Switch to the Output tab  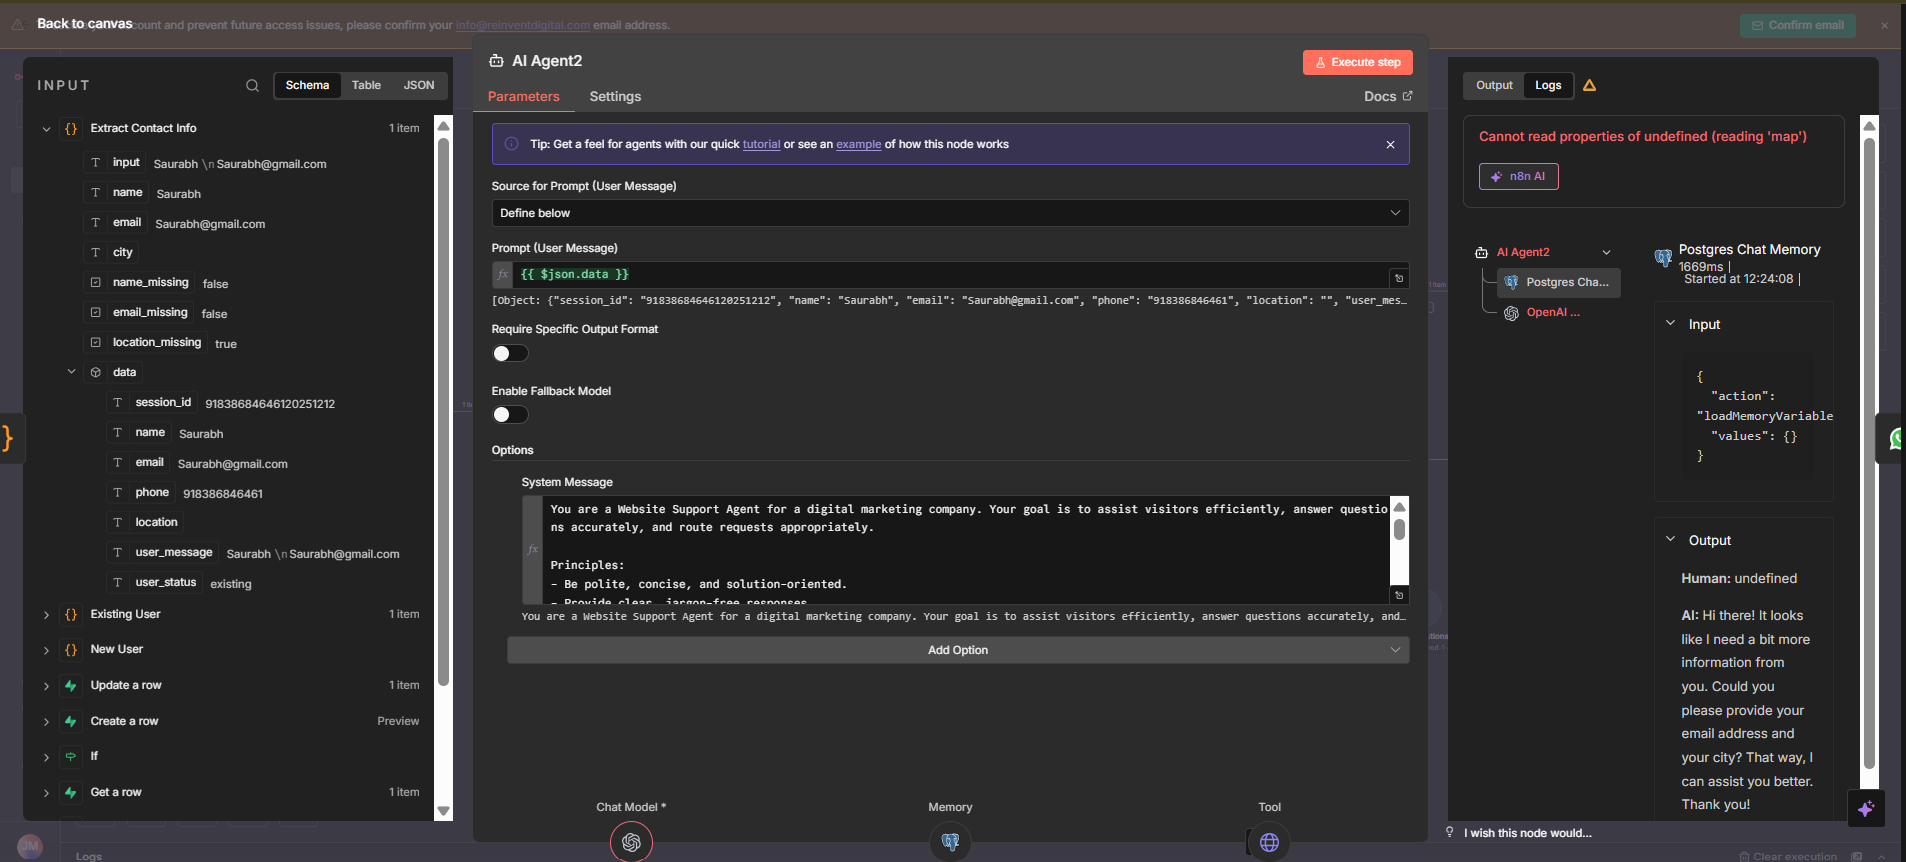click(x=1494, y=86)
